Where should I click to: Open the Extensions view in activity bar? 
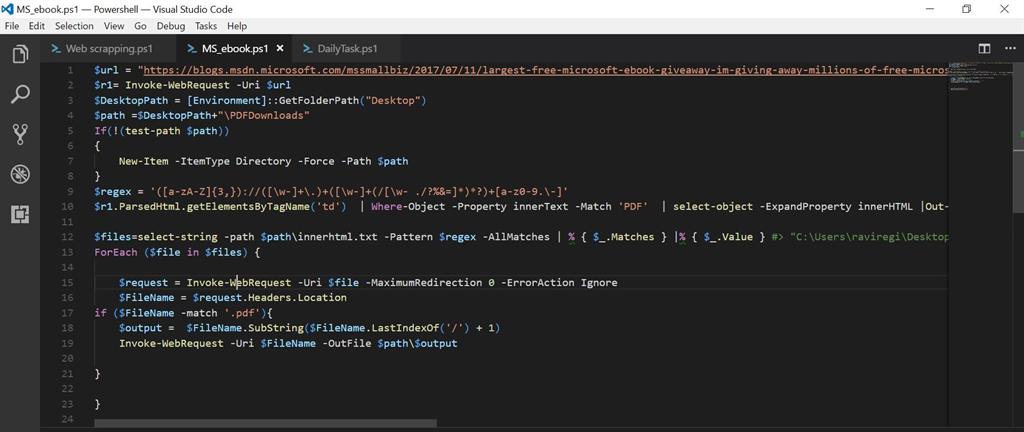tap(20, 215)
